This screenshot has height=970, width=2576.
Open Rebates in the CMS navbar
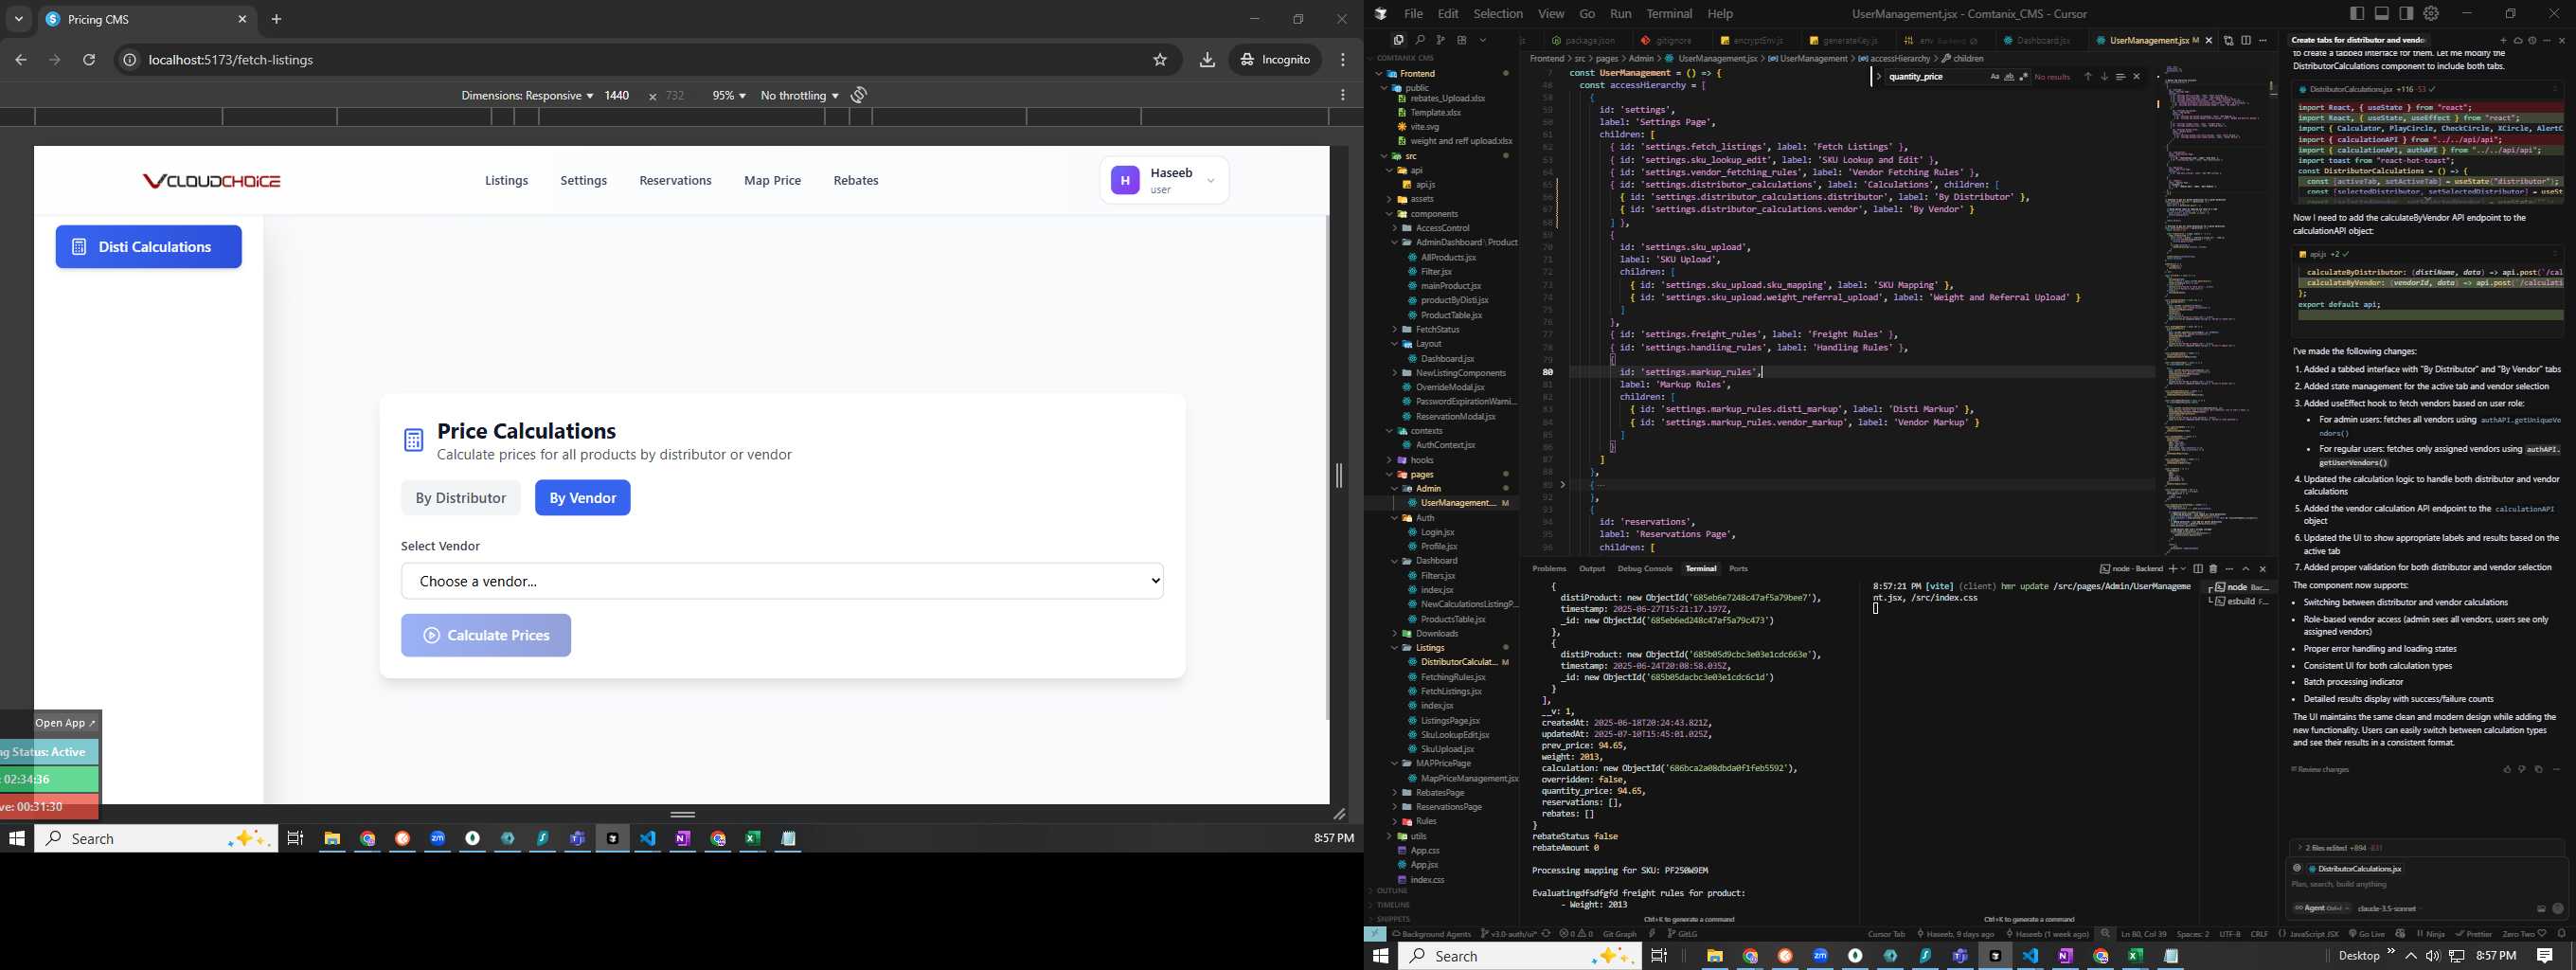(x=856, y=181)
